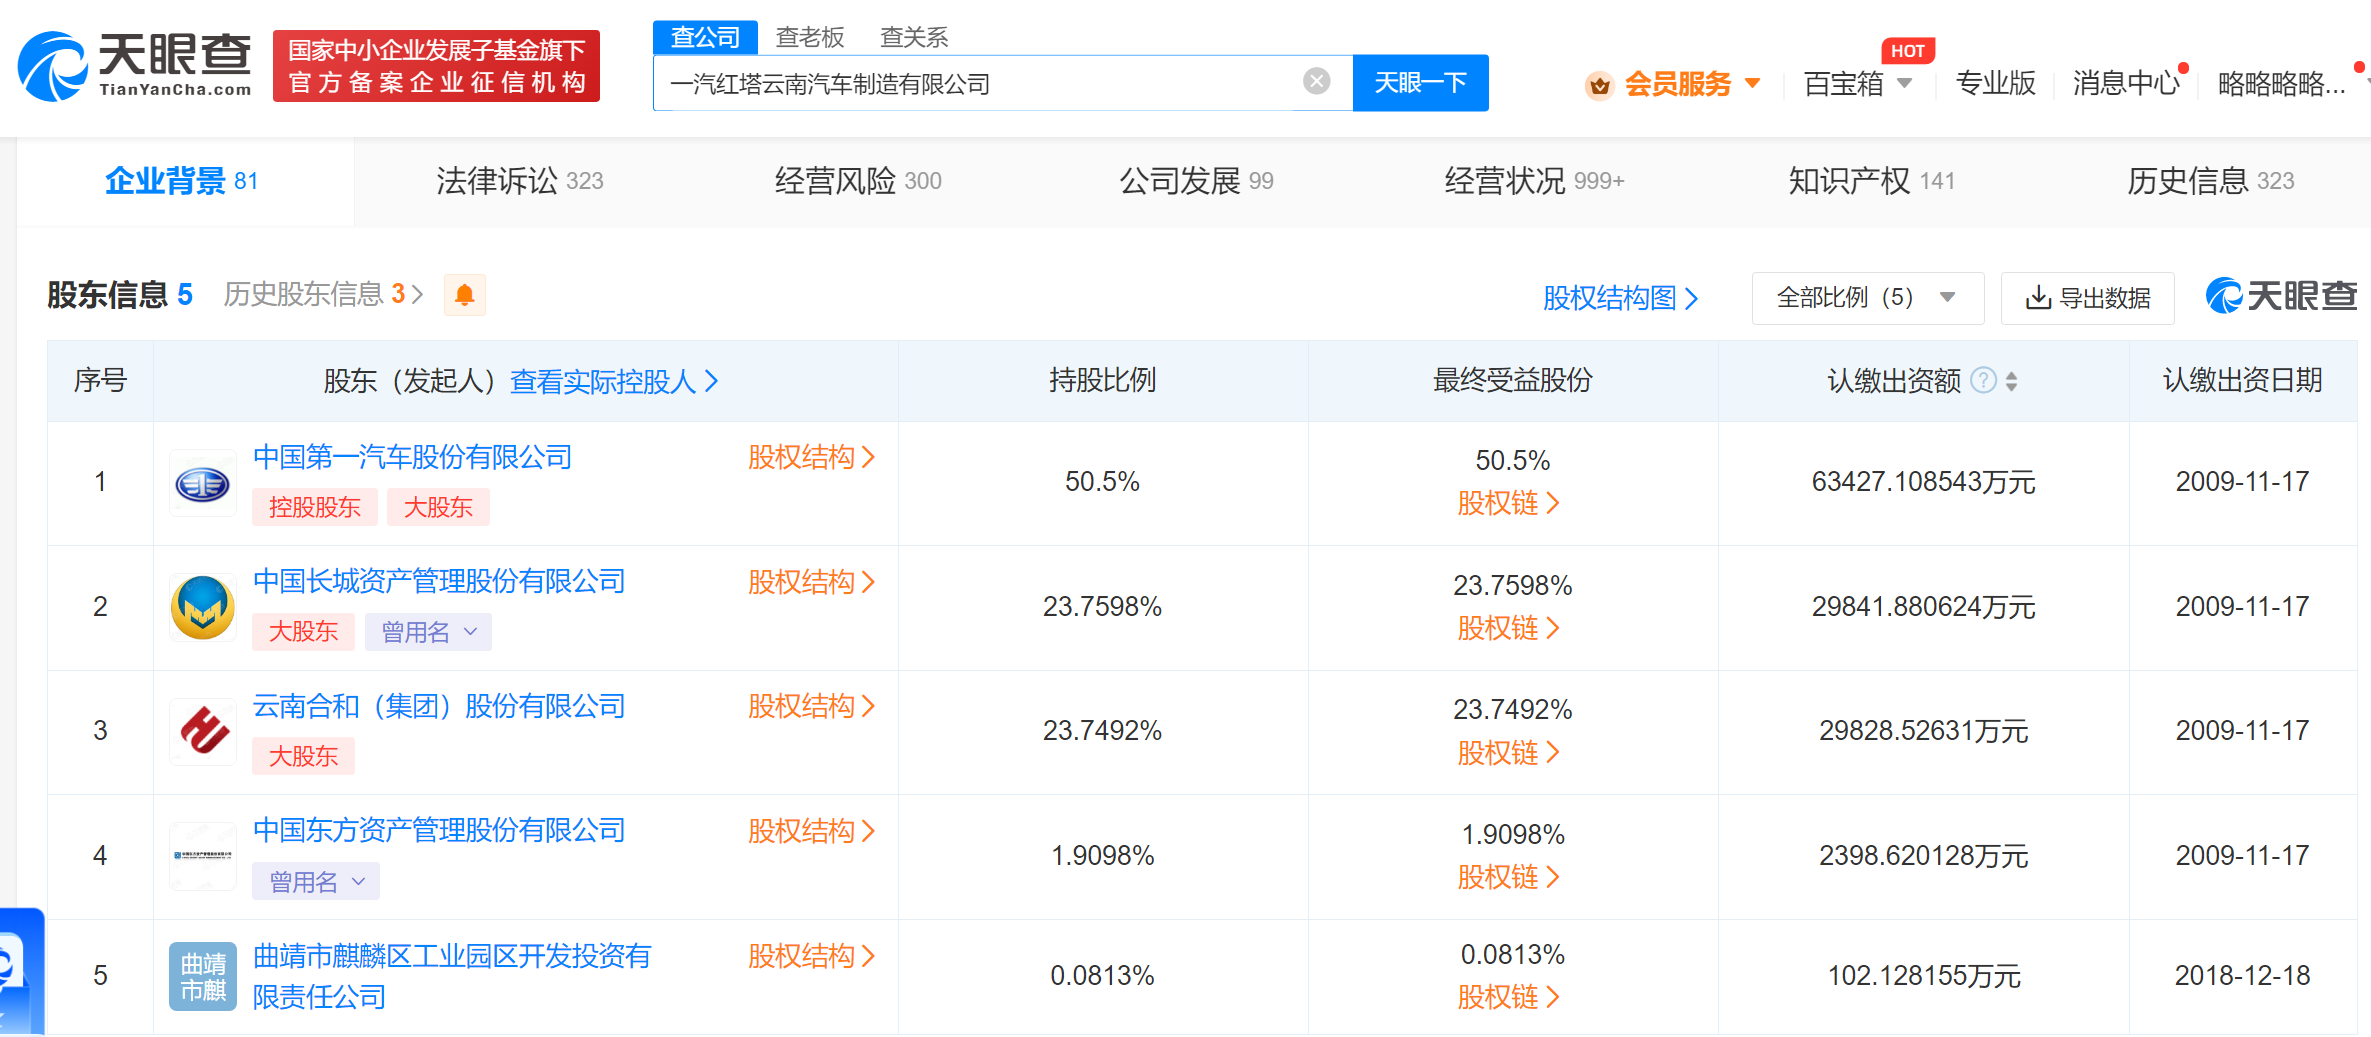Viewport: 2371px width, 1037px height.
Task: Open the 曲靖市麒 avatar icon
Action: (x=203, y=976)
